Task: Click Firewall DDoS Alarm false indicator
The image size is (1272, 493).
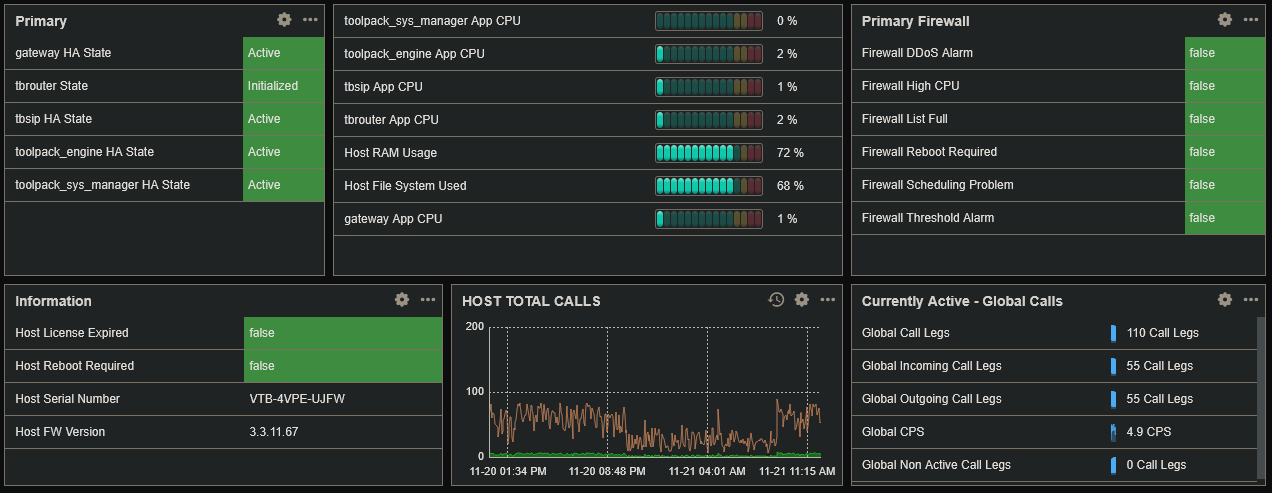Action: coord(1224,53)
